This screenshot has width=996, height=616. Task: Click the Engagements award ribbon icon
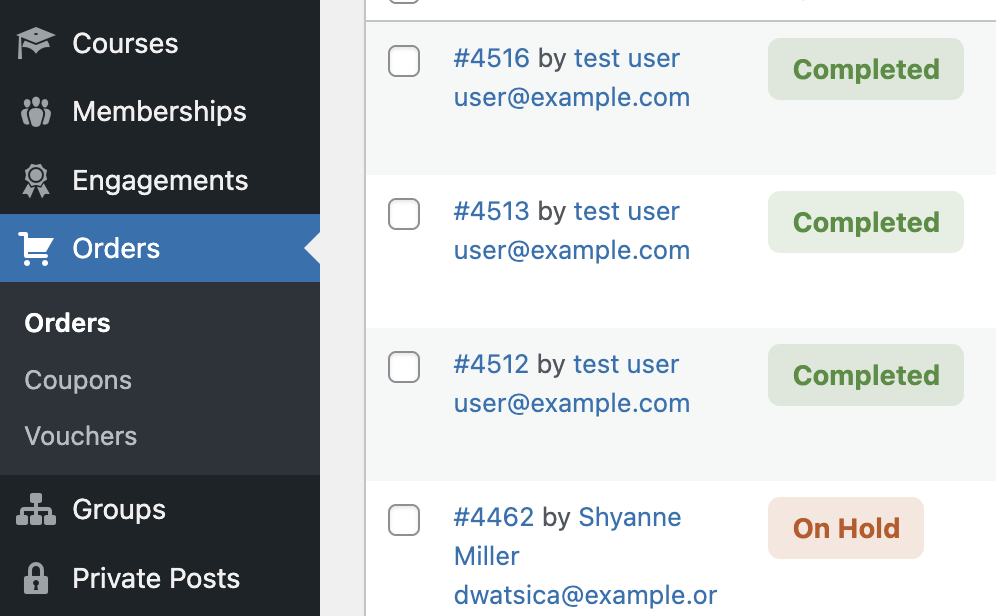point(36,181)
